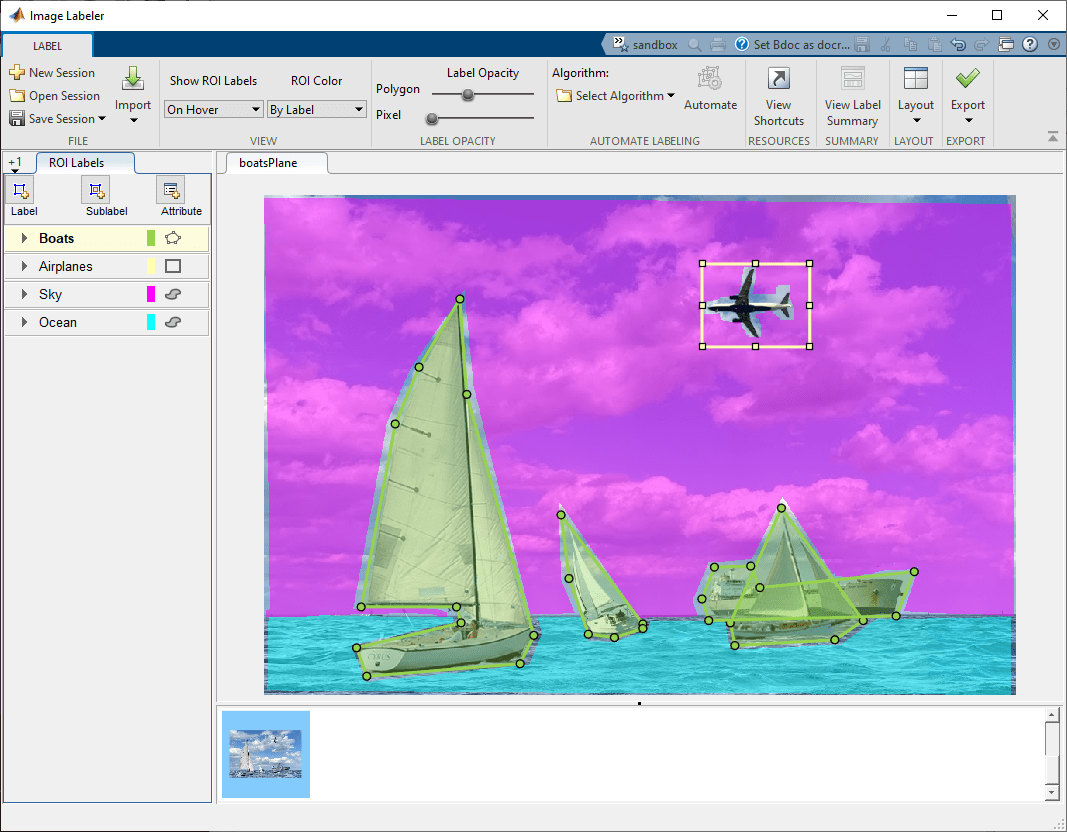Image resolution: width=1067 pixels, height=832 pixels.
Task: Click the New Session icon
Action: (17, 73)
